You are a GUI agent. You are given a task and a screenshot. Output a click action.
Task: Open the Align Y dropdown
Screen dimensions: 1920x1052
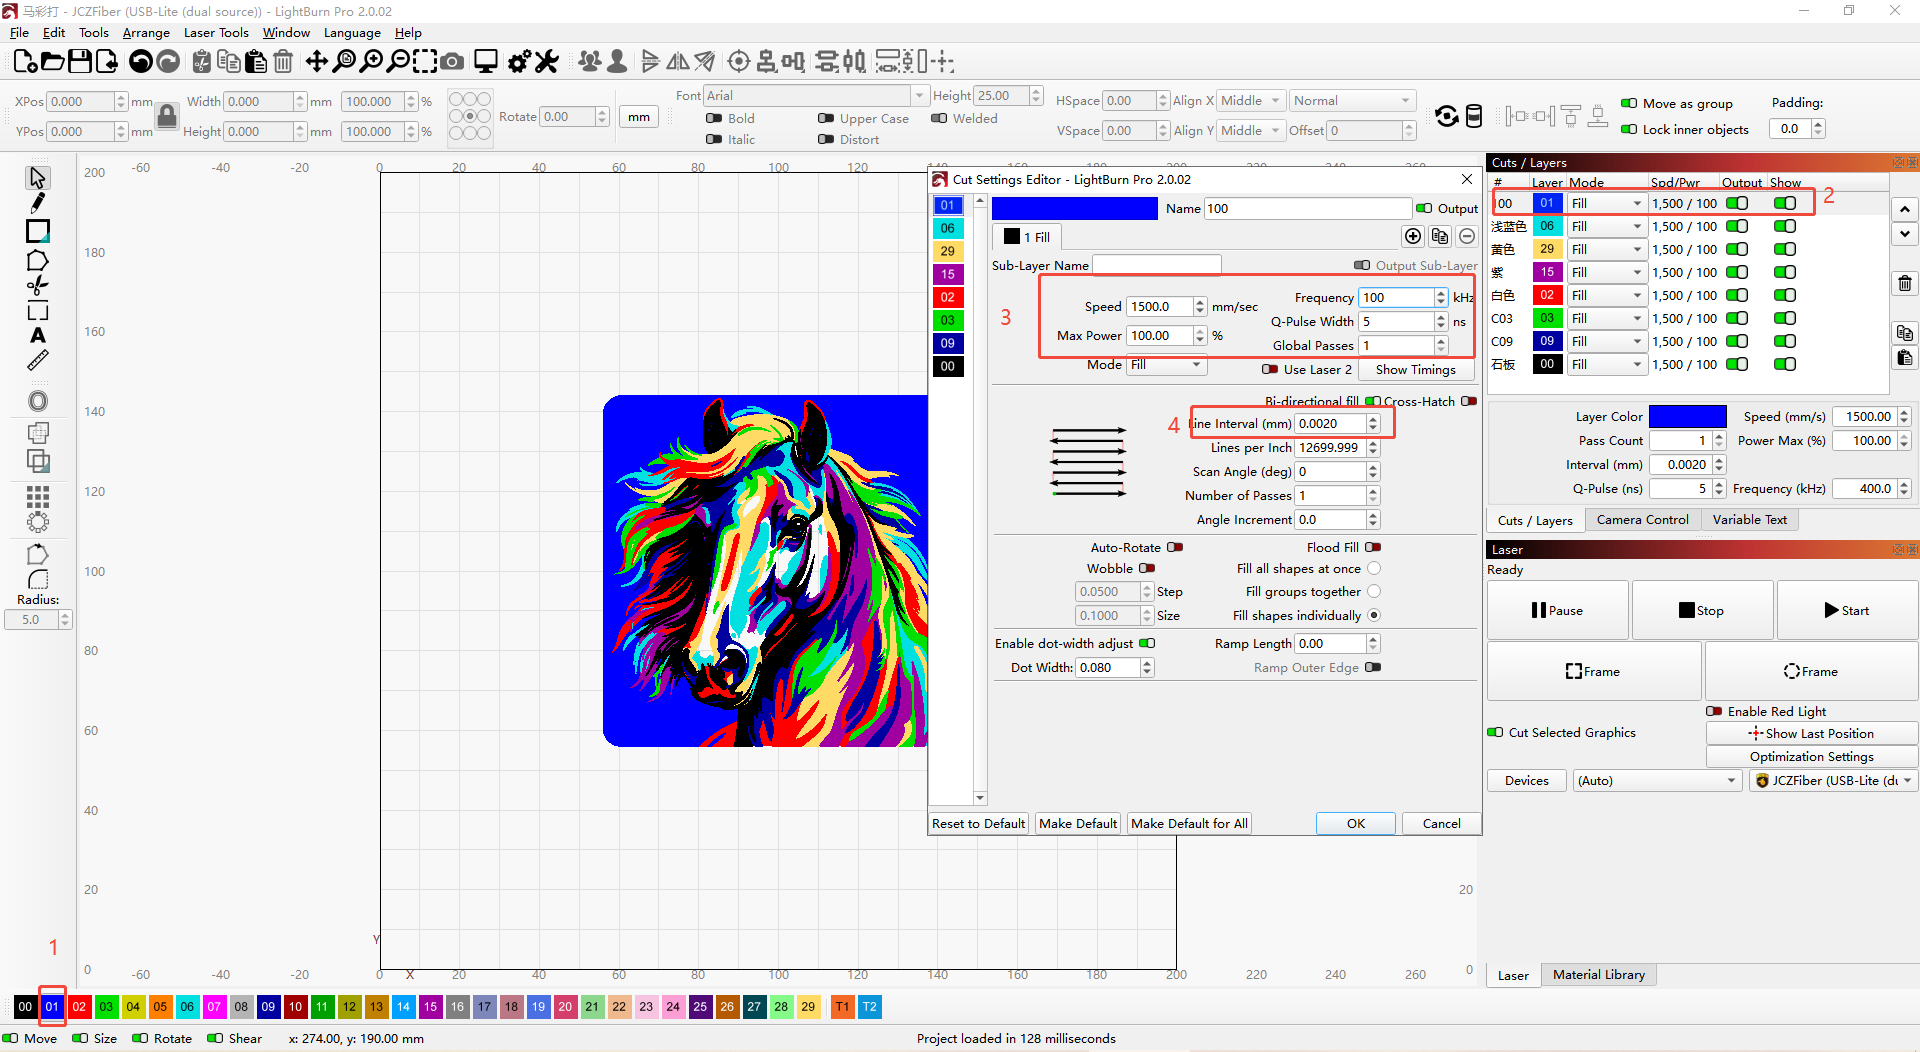click(x=1250, y=130)
